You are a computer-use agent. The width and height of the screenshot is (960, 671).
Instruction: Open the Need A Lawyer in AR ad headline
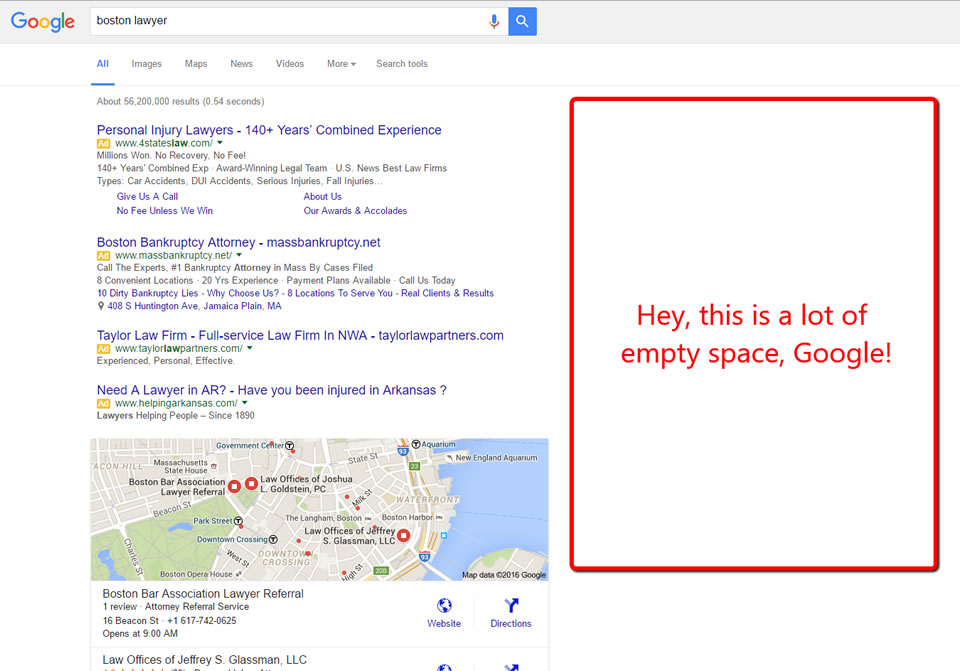(271, 390)
